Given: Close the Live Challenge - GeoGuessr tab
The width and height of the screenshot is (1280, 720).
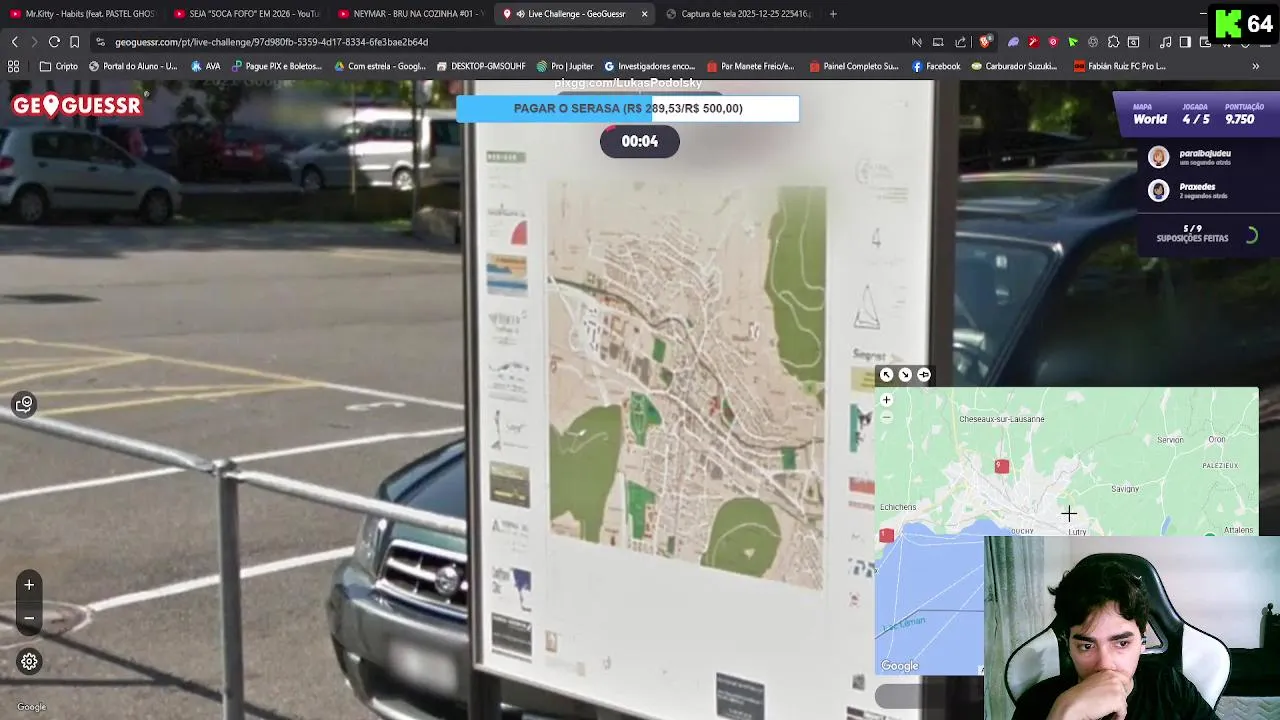Looking at the screenshot, I should [x=644, y=14].
